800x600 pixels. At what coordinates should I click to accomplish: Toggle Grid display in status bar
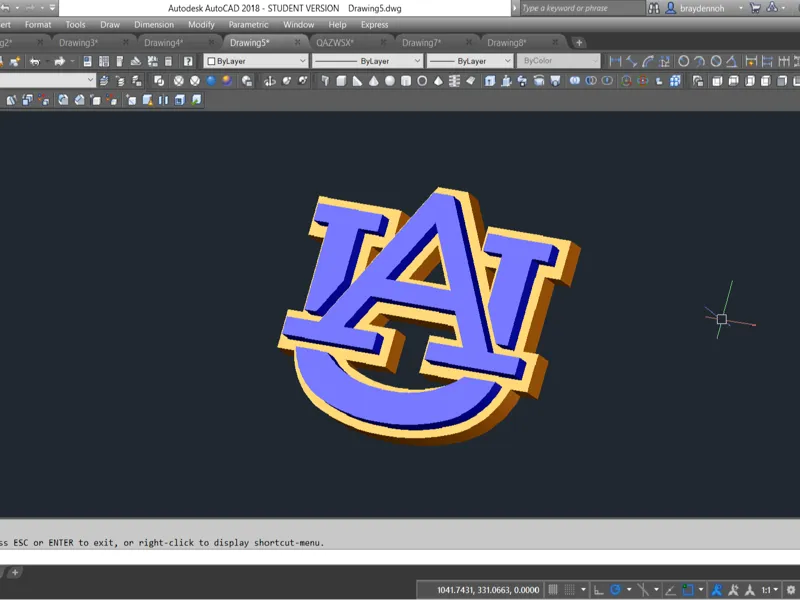coord(553,590)
